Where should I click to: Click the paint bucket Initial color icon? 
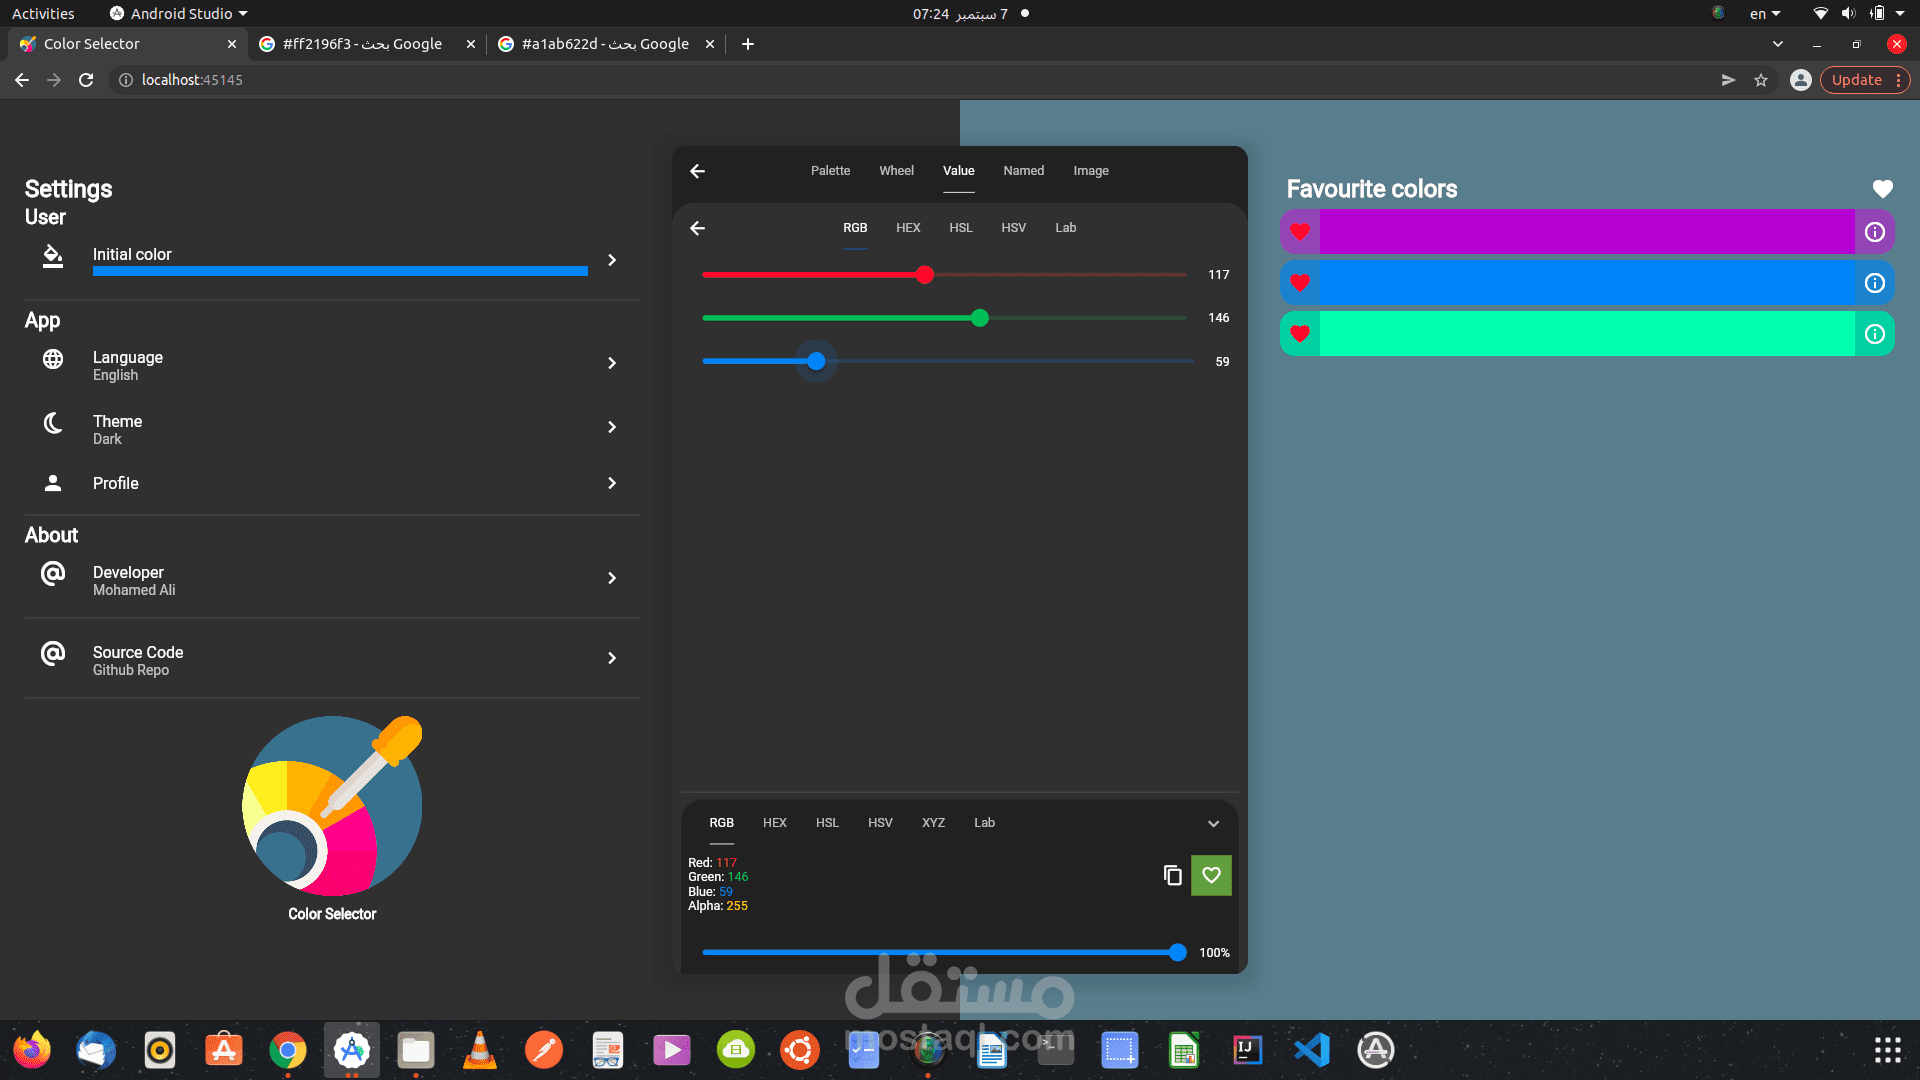coord(53,257)
